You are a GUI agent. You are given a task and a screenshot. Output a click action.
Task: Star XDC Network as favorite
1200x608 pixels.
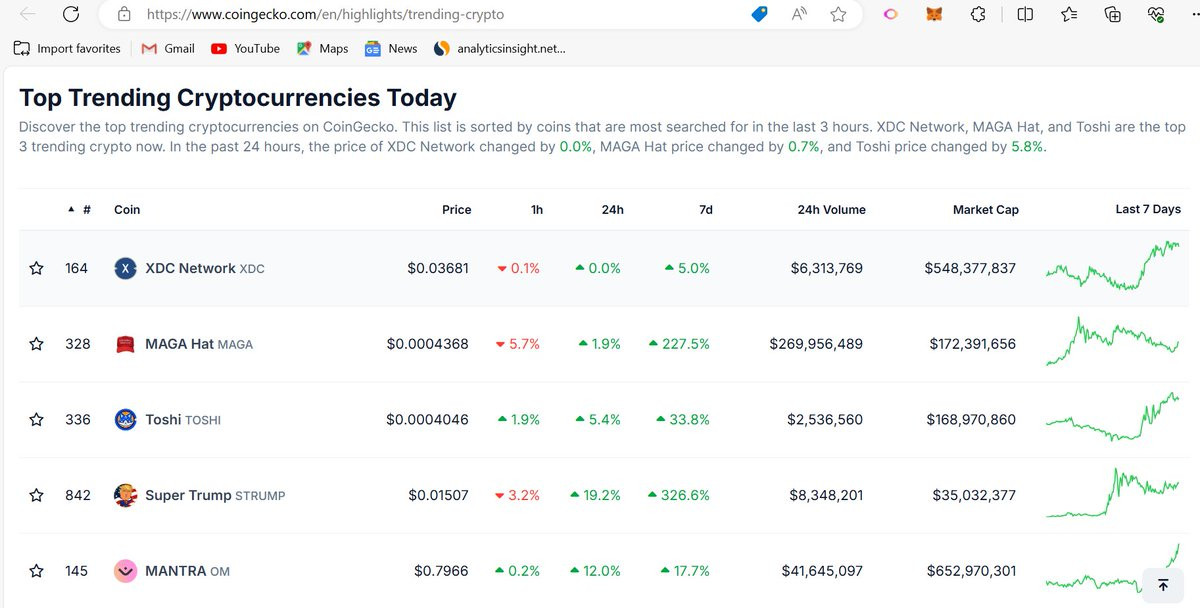(x=37, y=268)
